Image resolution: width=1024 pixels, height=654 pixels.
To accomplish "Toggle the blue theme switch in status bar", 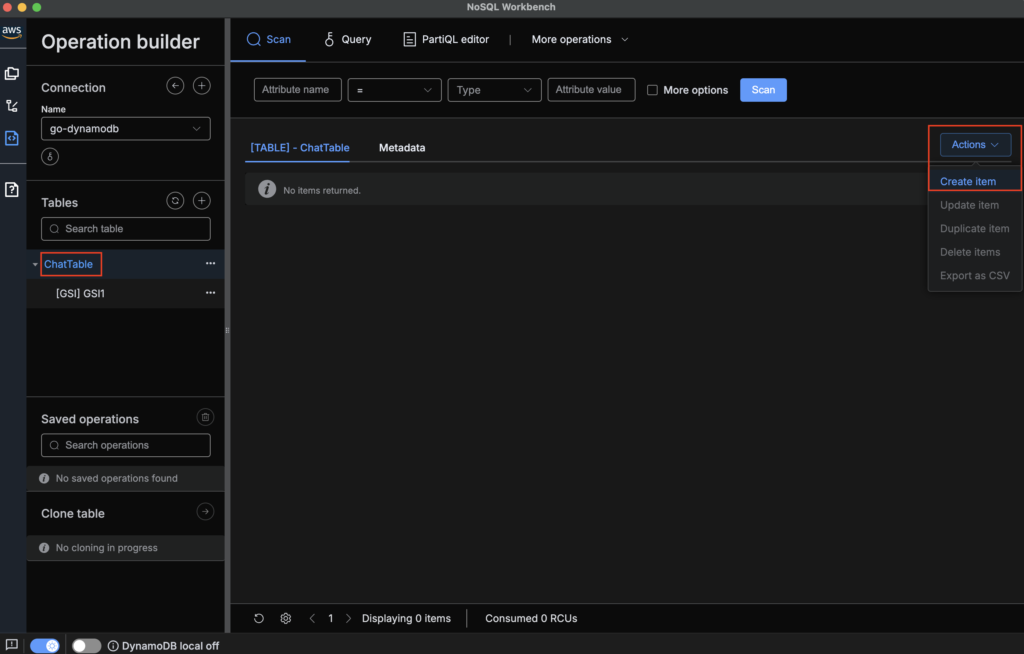I will [x=44, y=646].
